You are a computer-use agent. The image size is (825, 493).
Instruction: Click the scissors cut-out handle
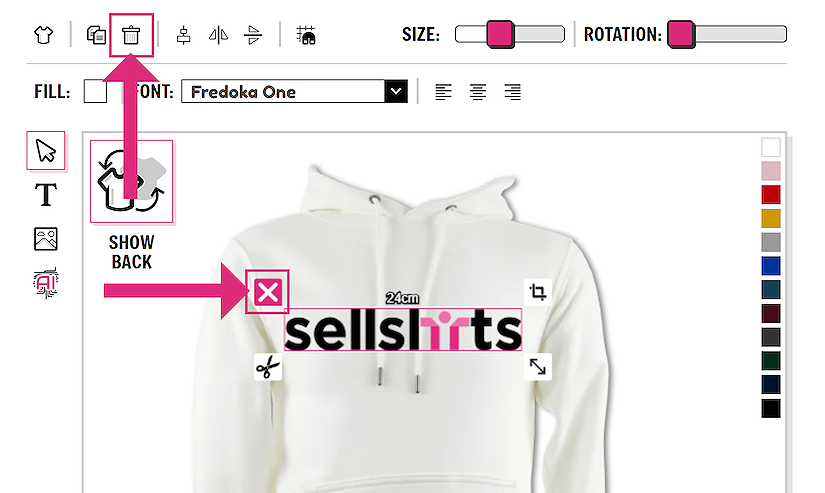coord(268,367)
